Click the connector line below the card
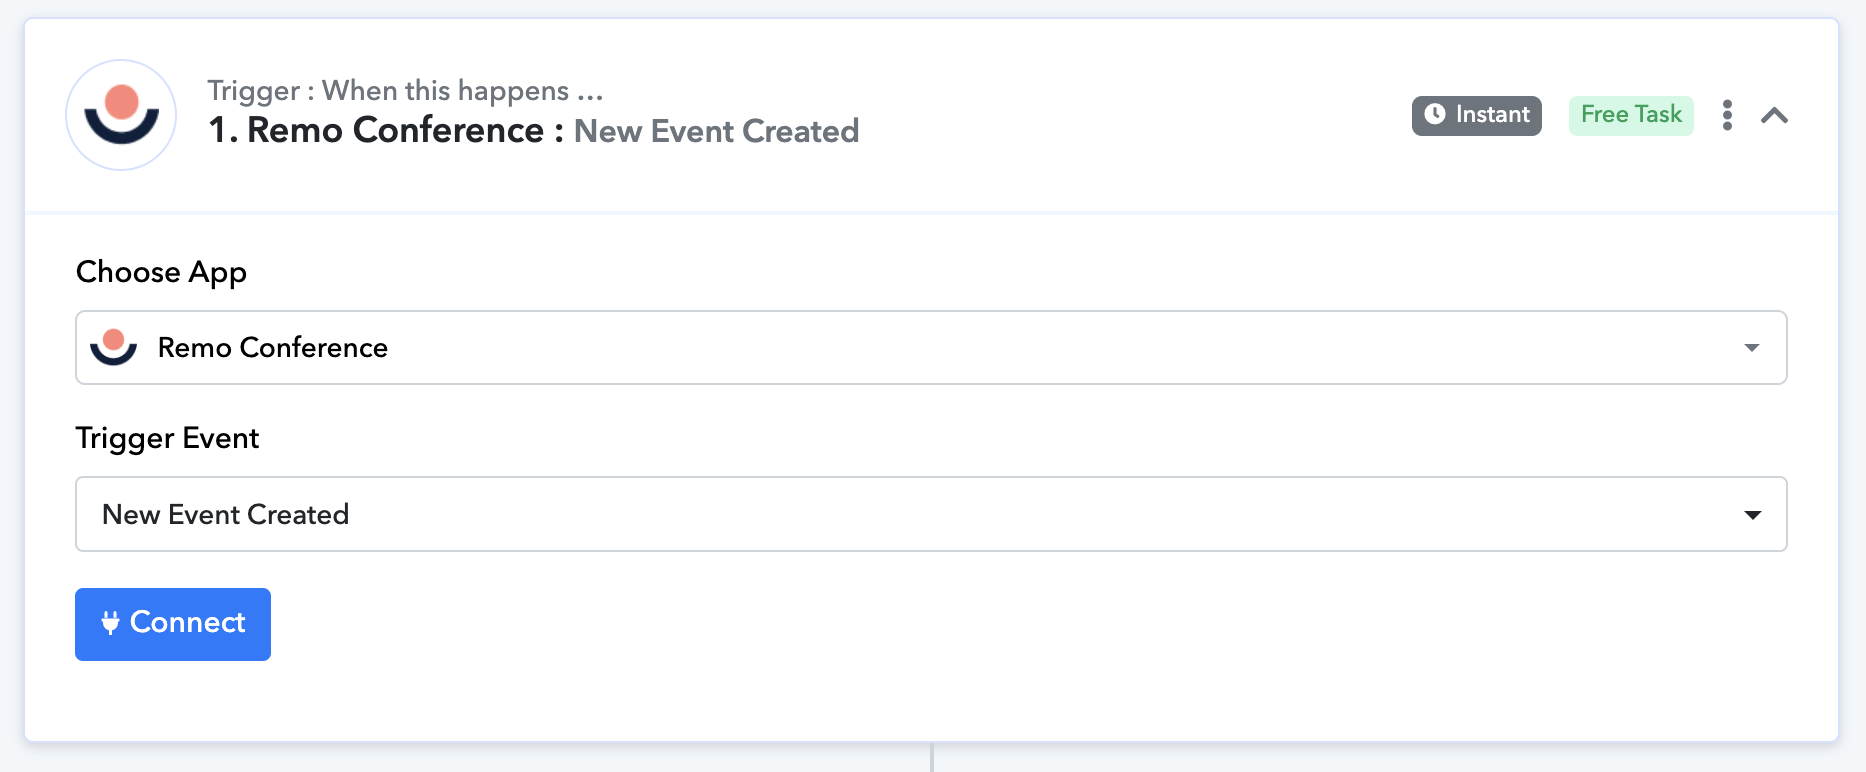1866x772 pixels. (932, 758)
